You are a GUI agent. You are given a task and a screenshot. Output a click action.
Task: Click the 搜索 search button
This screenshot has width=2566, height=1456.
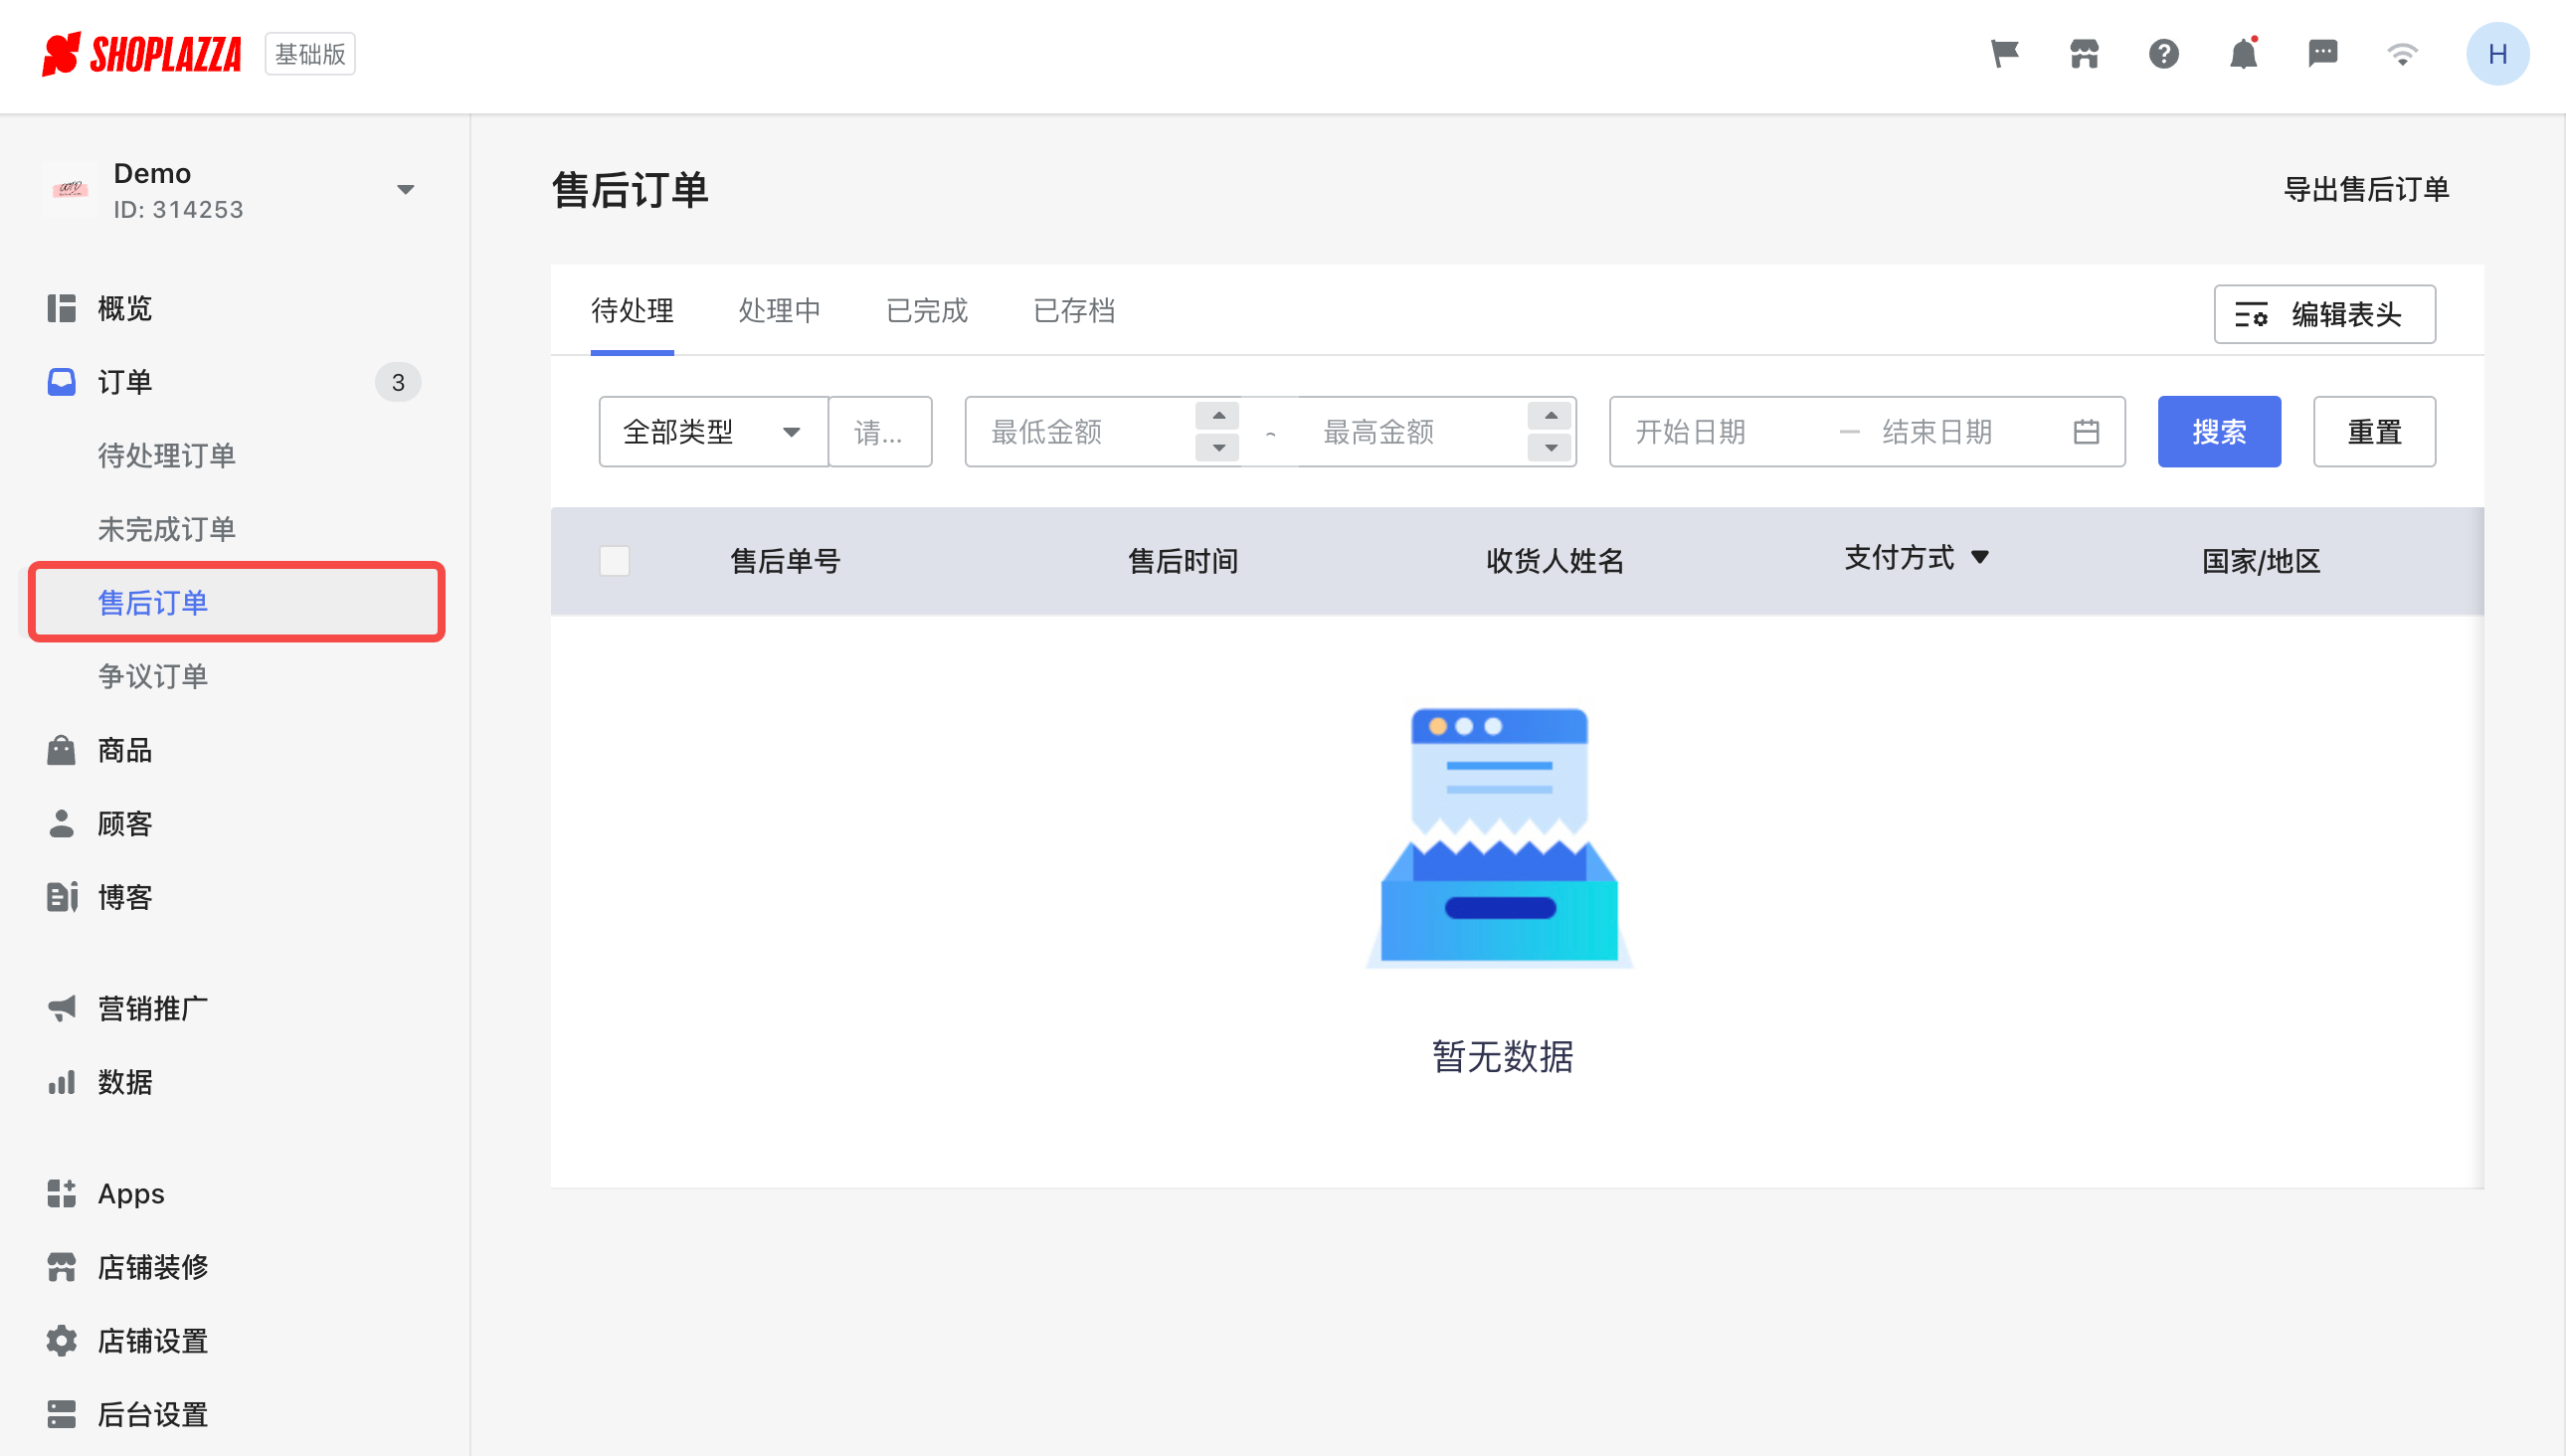[2219, 431]
